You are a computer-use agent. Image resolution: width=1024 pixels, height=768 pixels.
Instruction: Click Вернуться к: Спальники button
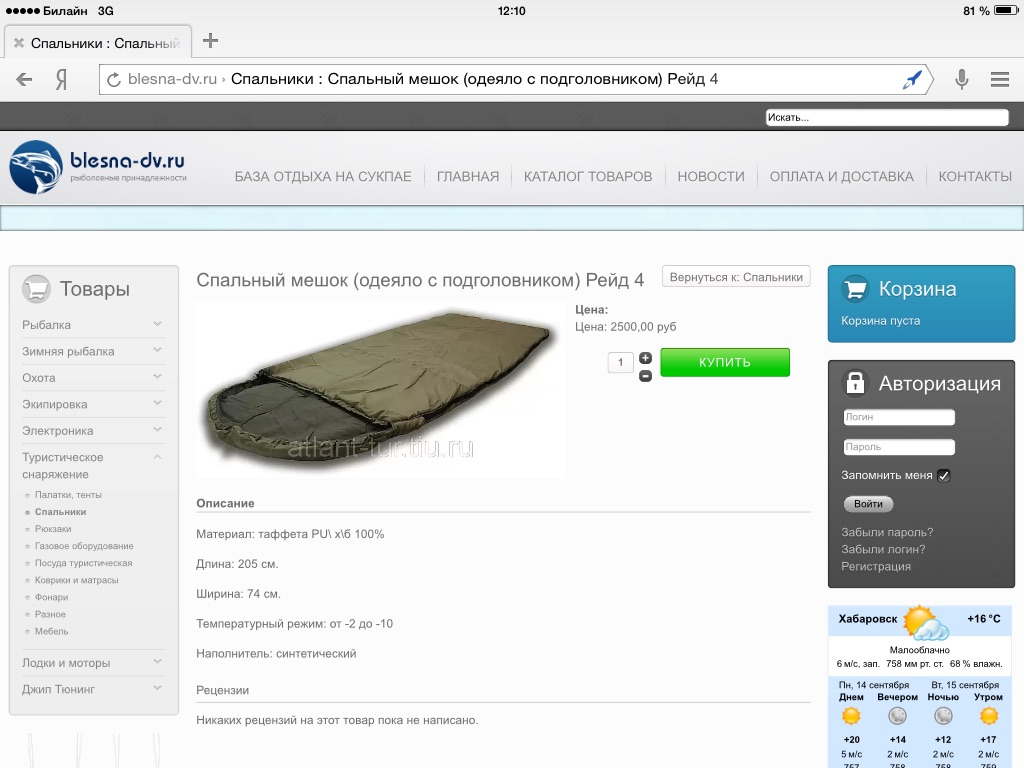[x=736, y=277]
